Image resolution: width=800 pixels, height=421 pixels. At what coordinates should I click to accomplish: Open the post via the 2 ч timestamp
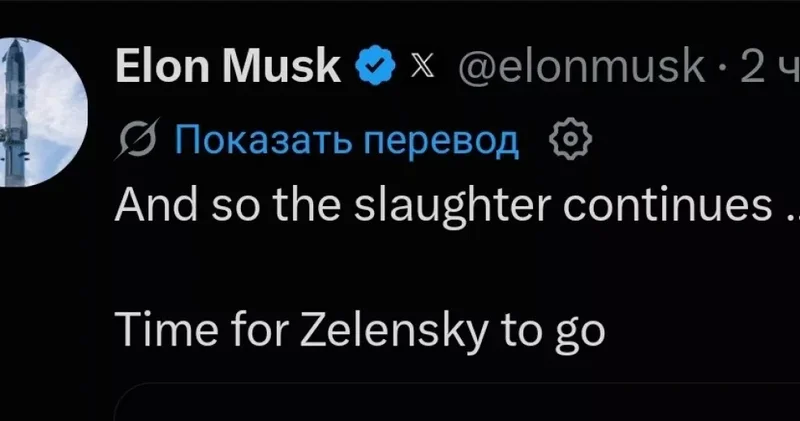pyautogui.click(x=769, y=65)
